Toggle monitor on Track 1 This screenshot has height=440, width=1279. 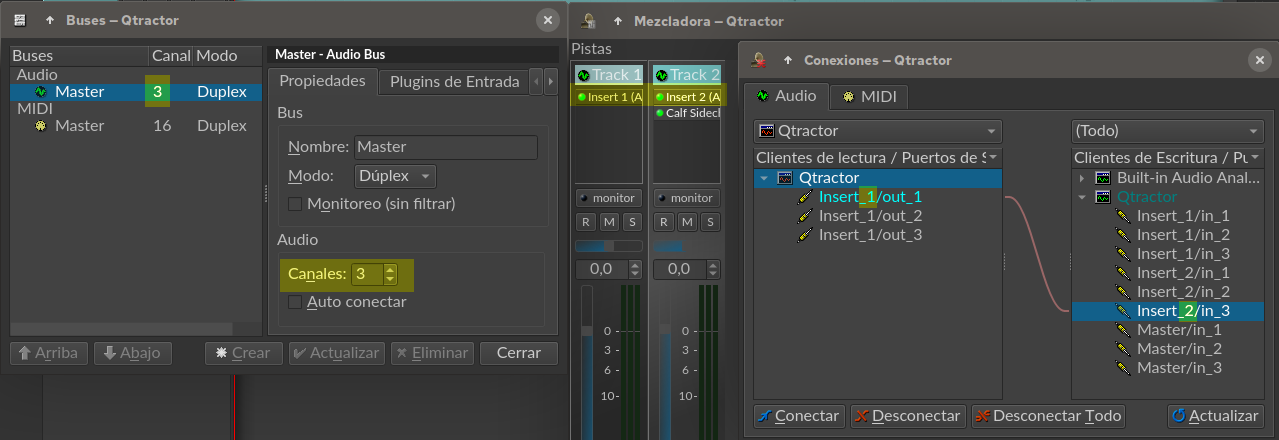point(608,198)
